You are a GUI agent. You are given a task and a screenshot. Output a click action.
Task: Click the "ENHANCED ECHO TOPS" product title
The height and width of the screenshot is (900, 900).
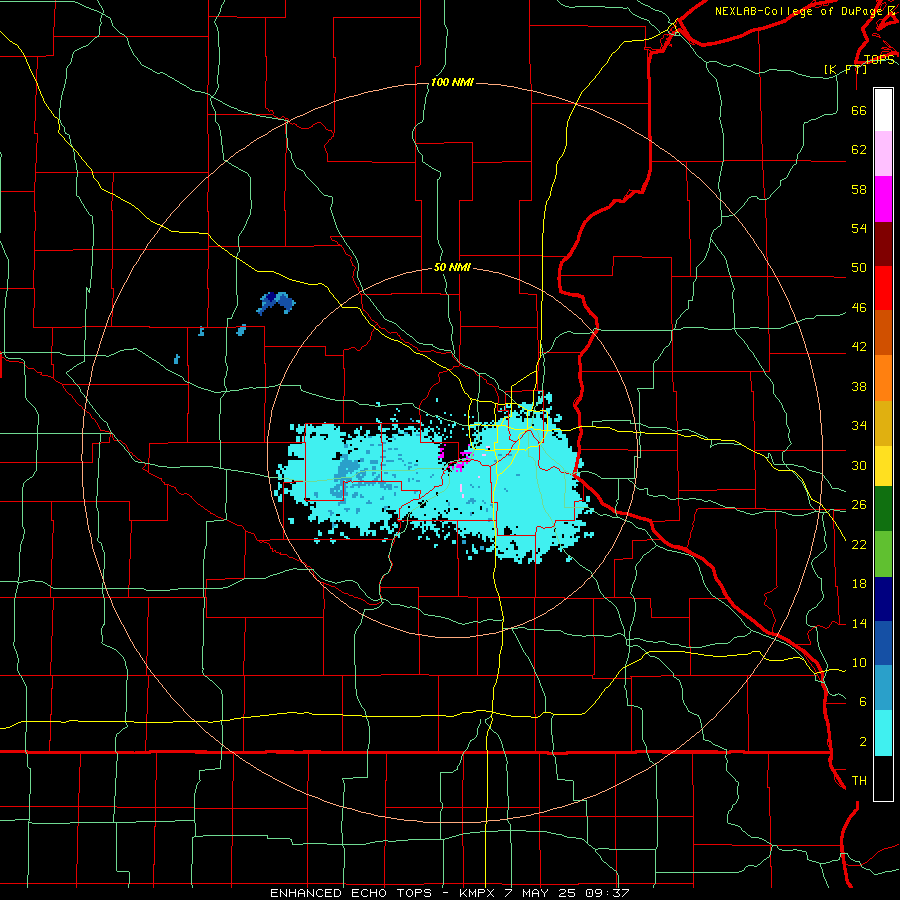point(351,893)
